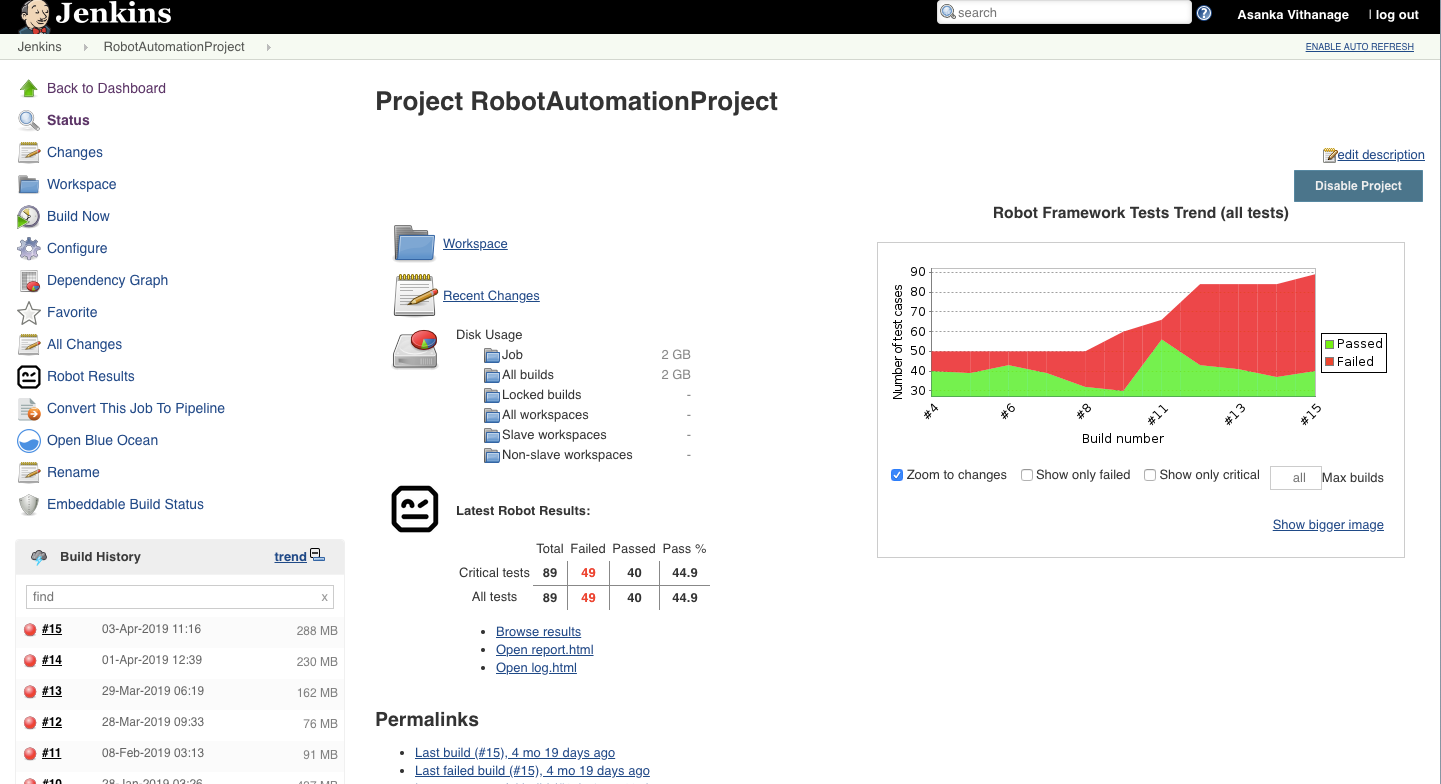Viewport: 1441px width, 784px height.
Task: Clear build history filter with the x
Action: point(324,597)
